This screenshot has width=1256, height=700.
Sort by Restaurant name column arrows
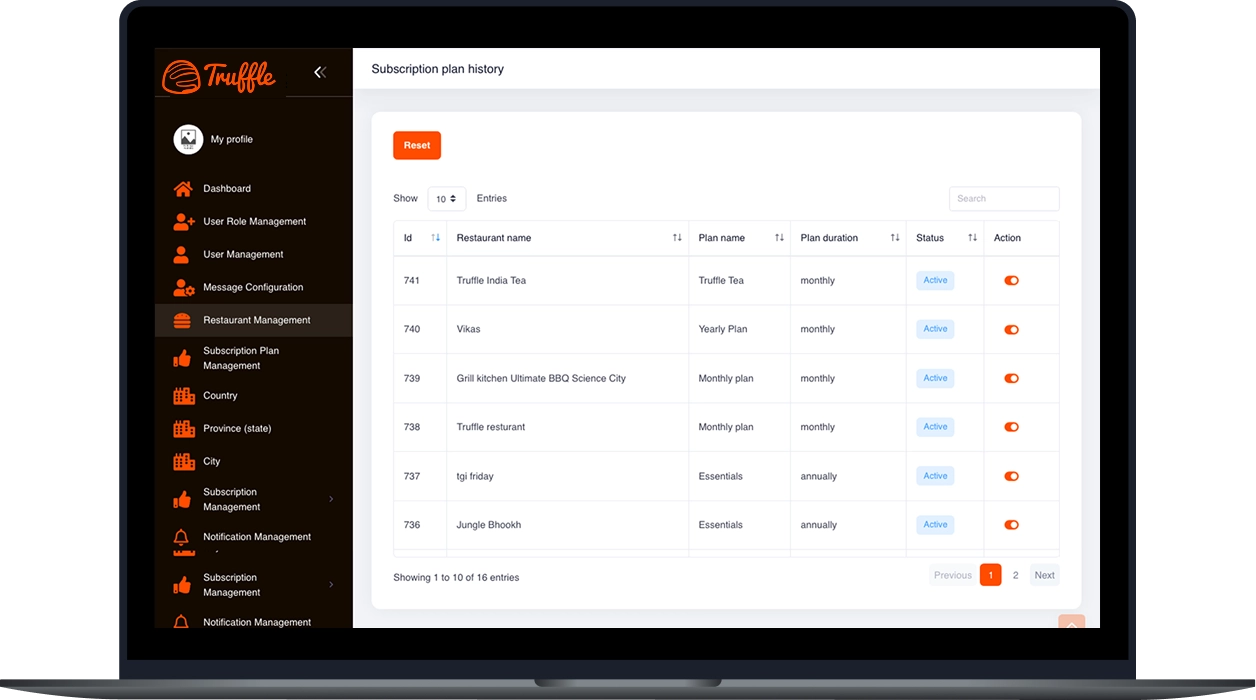point(677,238)
